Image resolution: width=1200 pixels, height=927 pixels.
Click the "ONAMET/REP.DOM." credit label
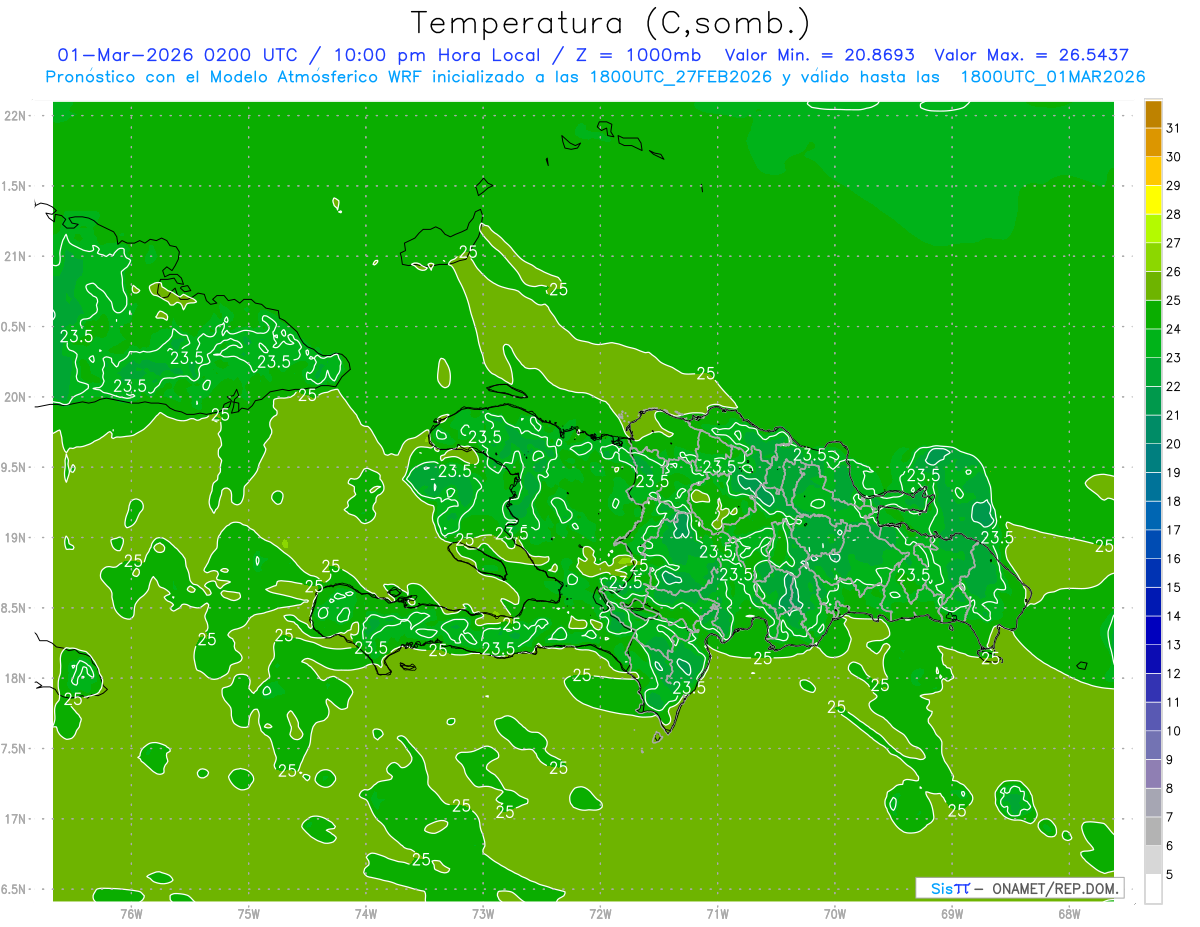pyautogui.click(x=1055, y=888)
